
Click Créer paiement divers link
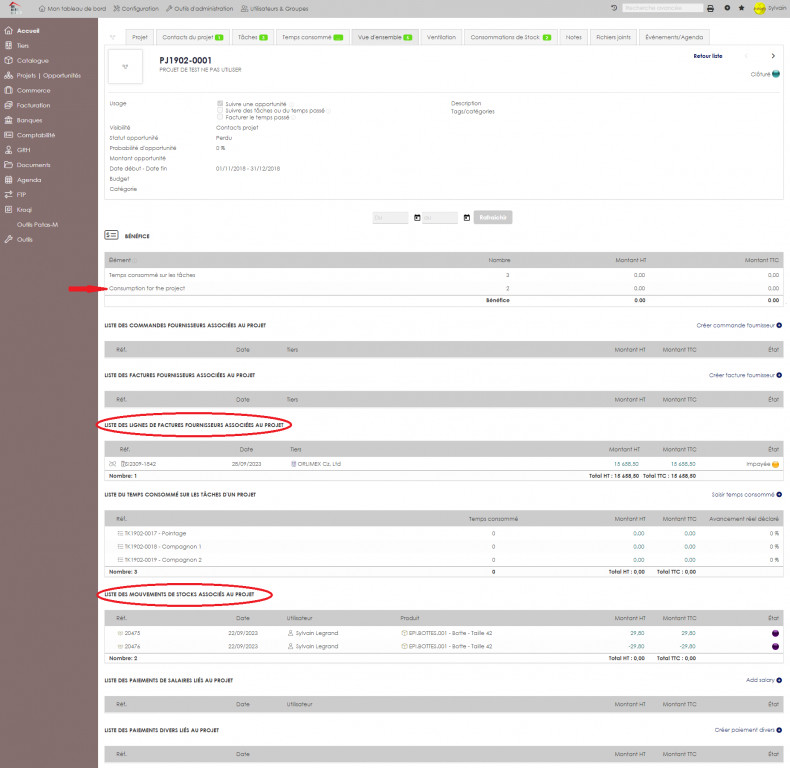pyautogui.click(x=745, y=730)
